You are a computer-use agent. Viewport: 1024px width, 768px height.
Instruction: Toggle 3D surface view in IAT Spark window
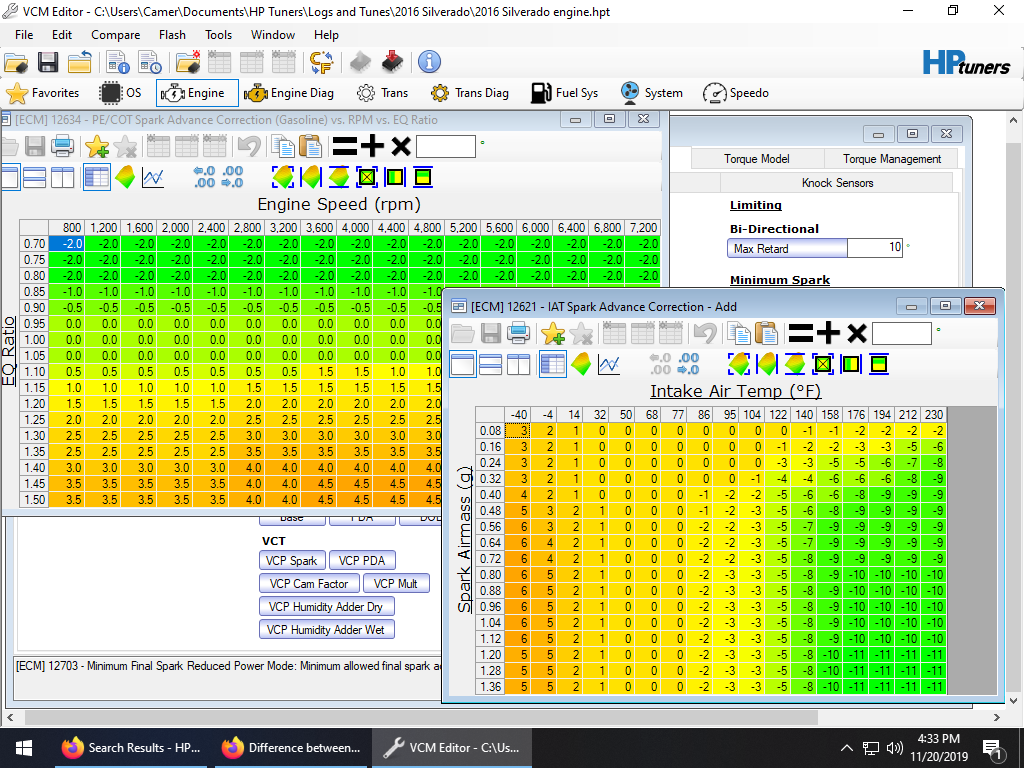[x=581, y=364]
